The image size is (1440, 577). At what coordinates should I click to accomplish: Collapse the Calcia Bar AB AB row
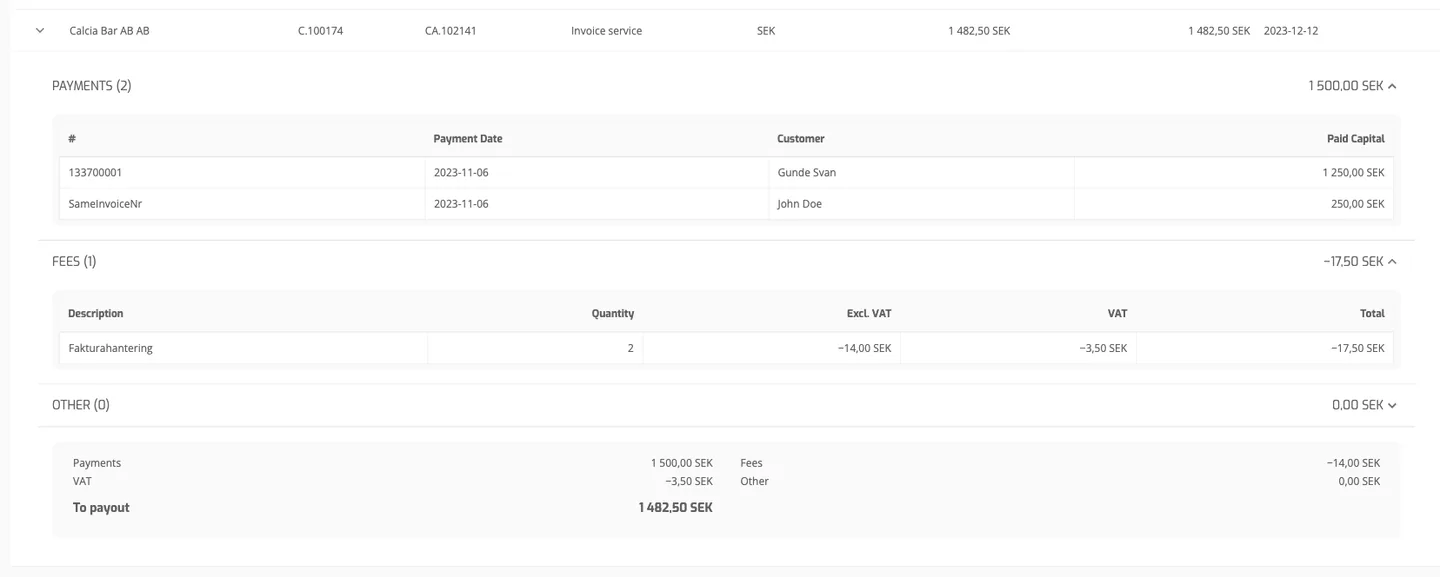(40, 31)
